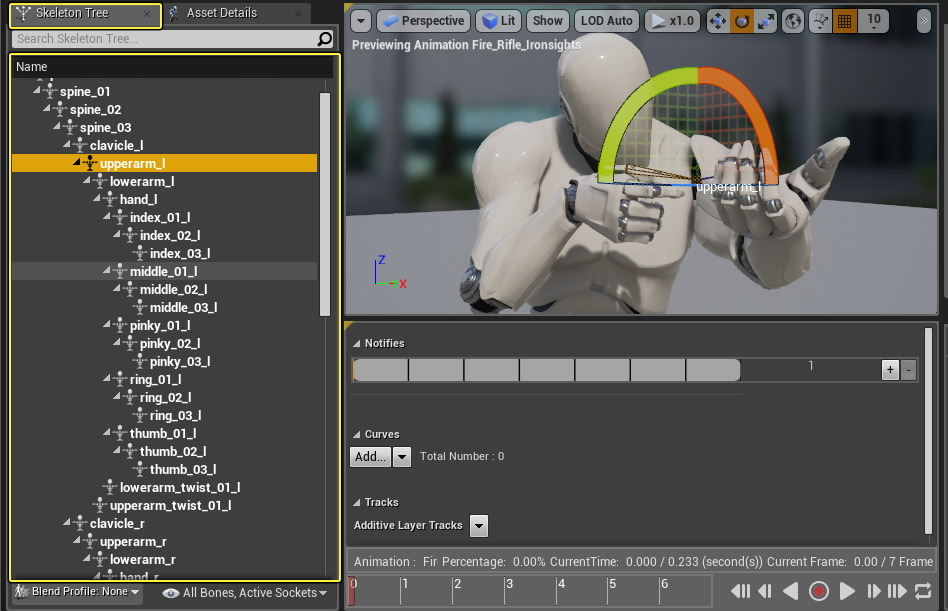The image size is (948, 611).
Task: Click the LOD Auto button
Action: point(605,21)
